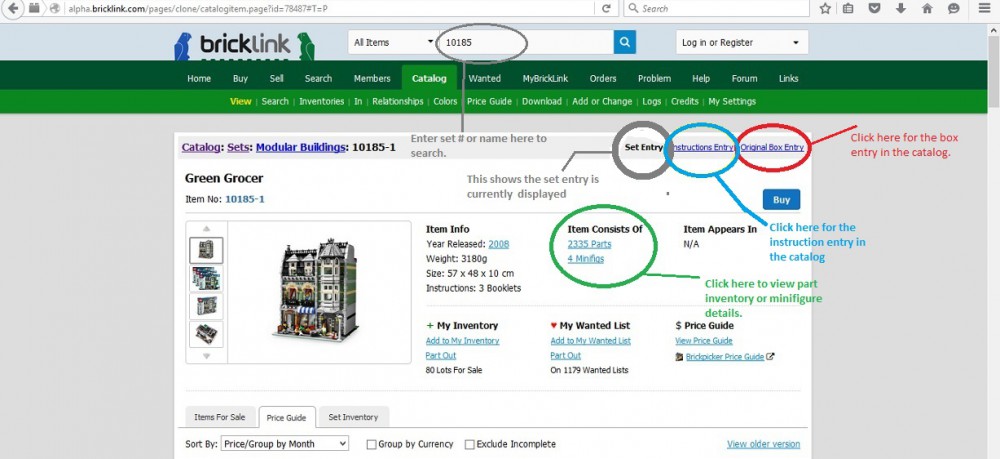Image resolution: width=1000 pixels, height=459 pixels.
Task: Click the Sets breadcrumb link
Action: [x=238, y=147]
